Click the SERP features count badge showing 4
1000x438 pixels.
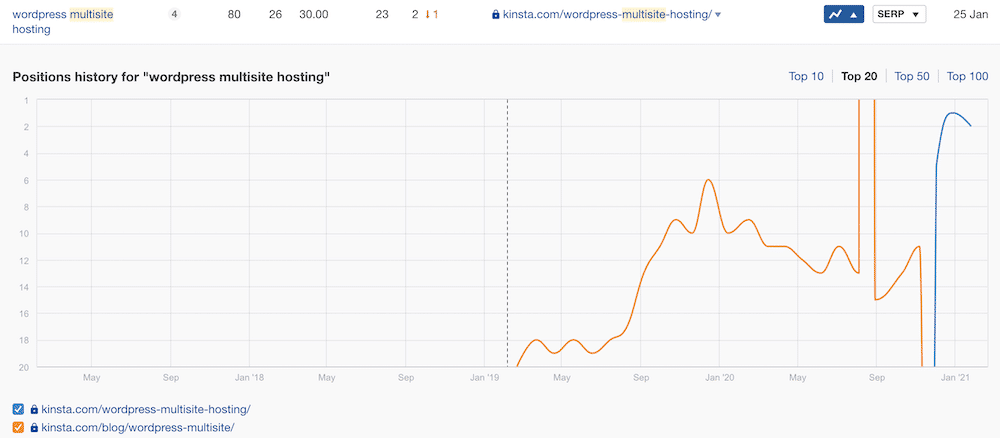[x=174, y=14]
